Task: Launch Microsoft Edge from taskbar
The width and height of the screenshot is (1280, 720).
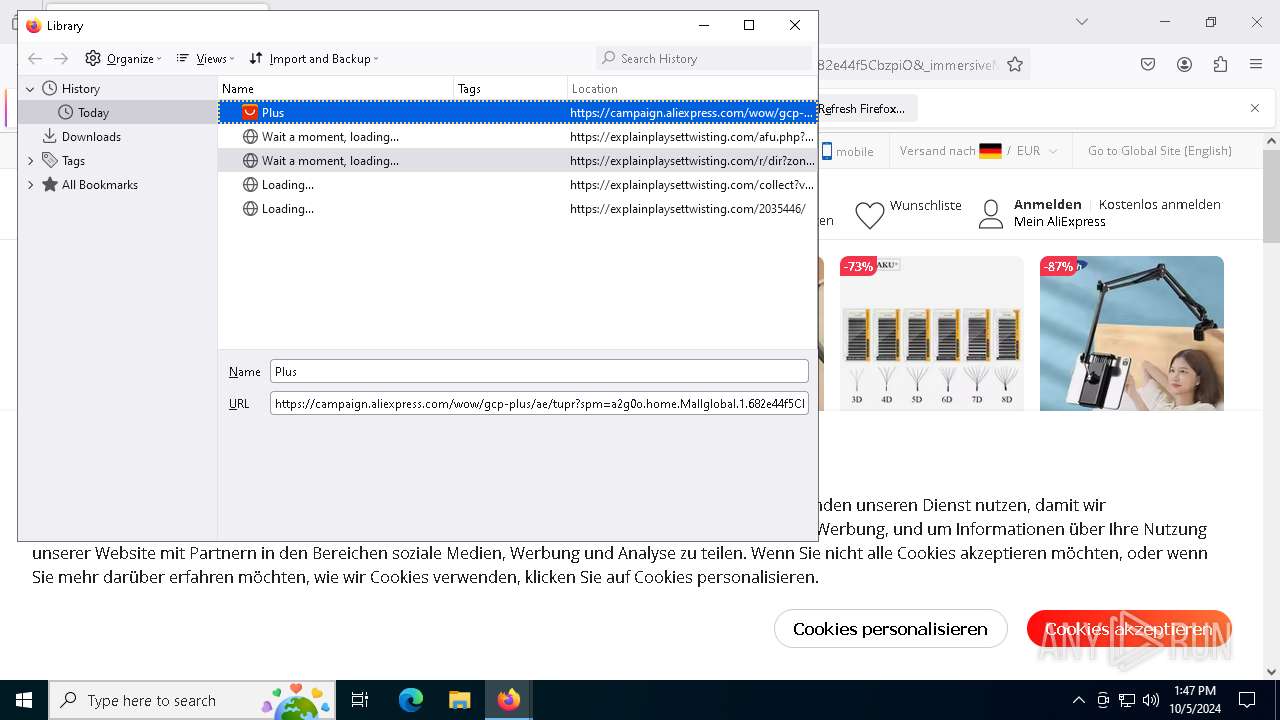Action: 411,700
